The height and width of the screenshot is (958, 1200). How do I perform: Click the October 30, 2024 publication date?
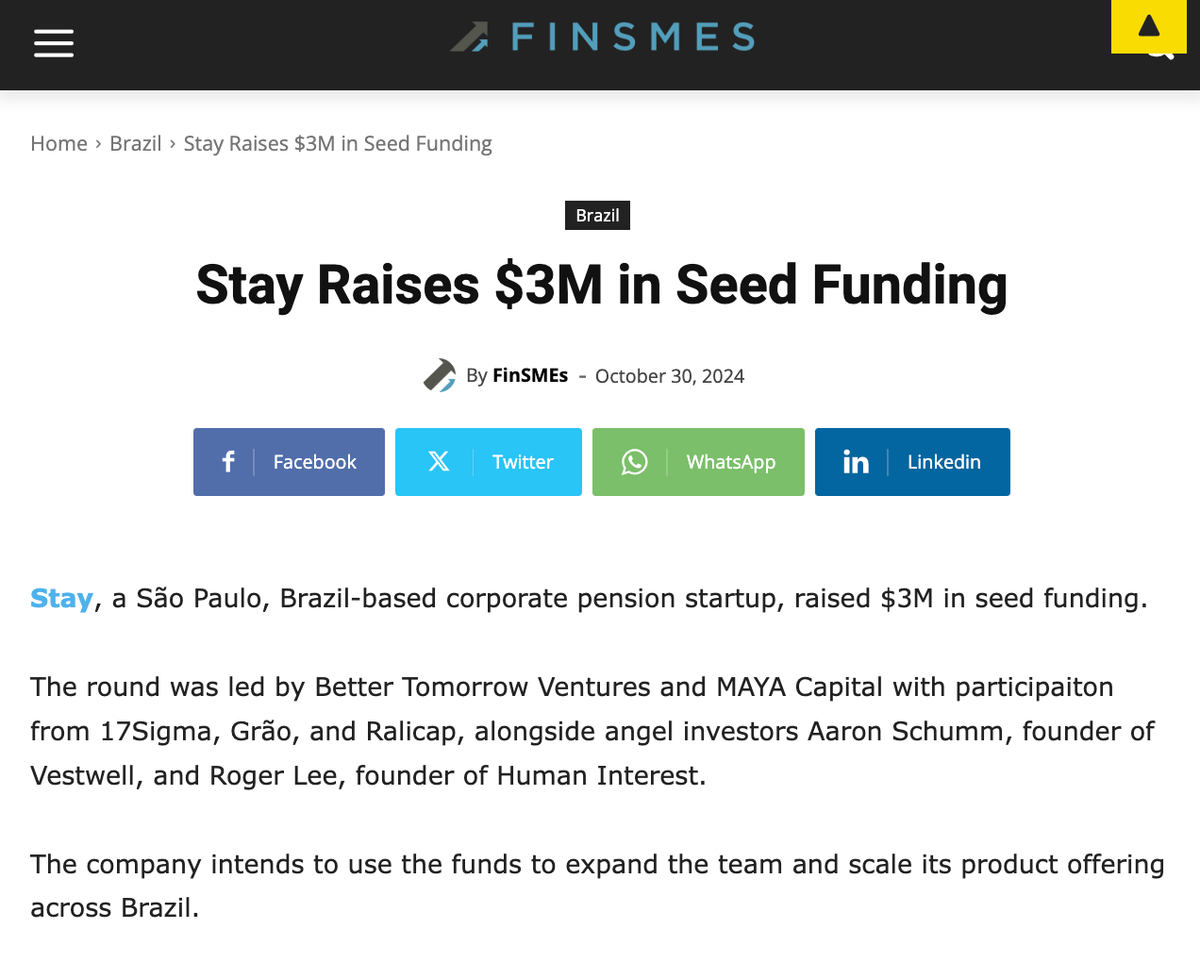pyautogui.click(x=668, y=375)
